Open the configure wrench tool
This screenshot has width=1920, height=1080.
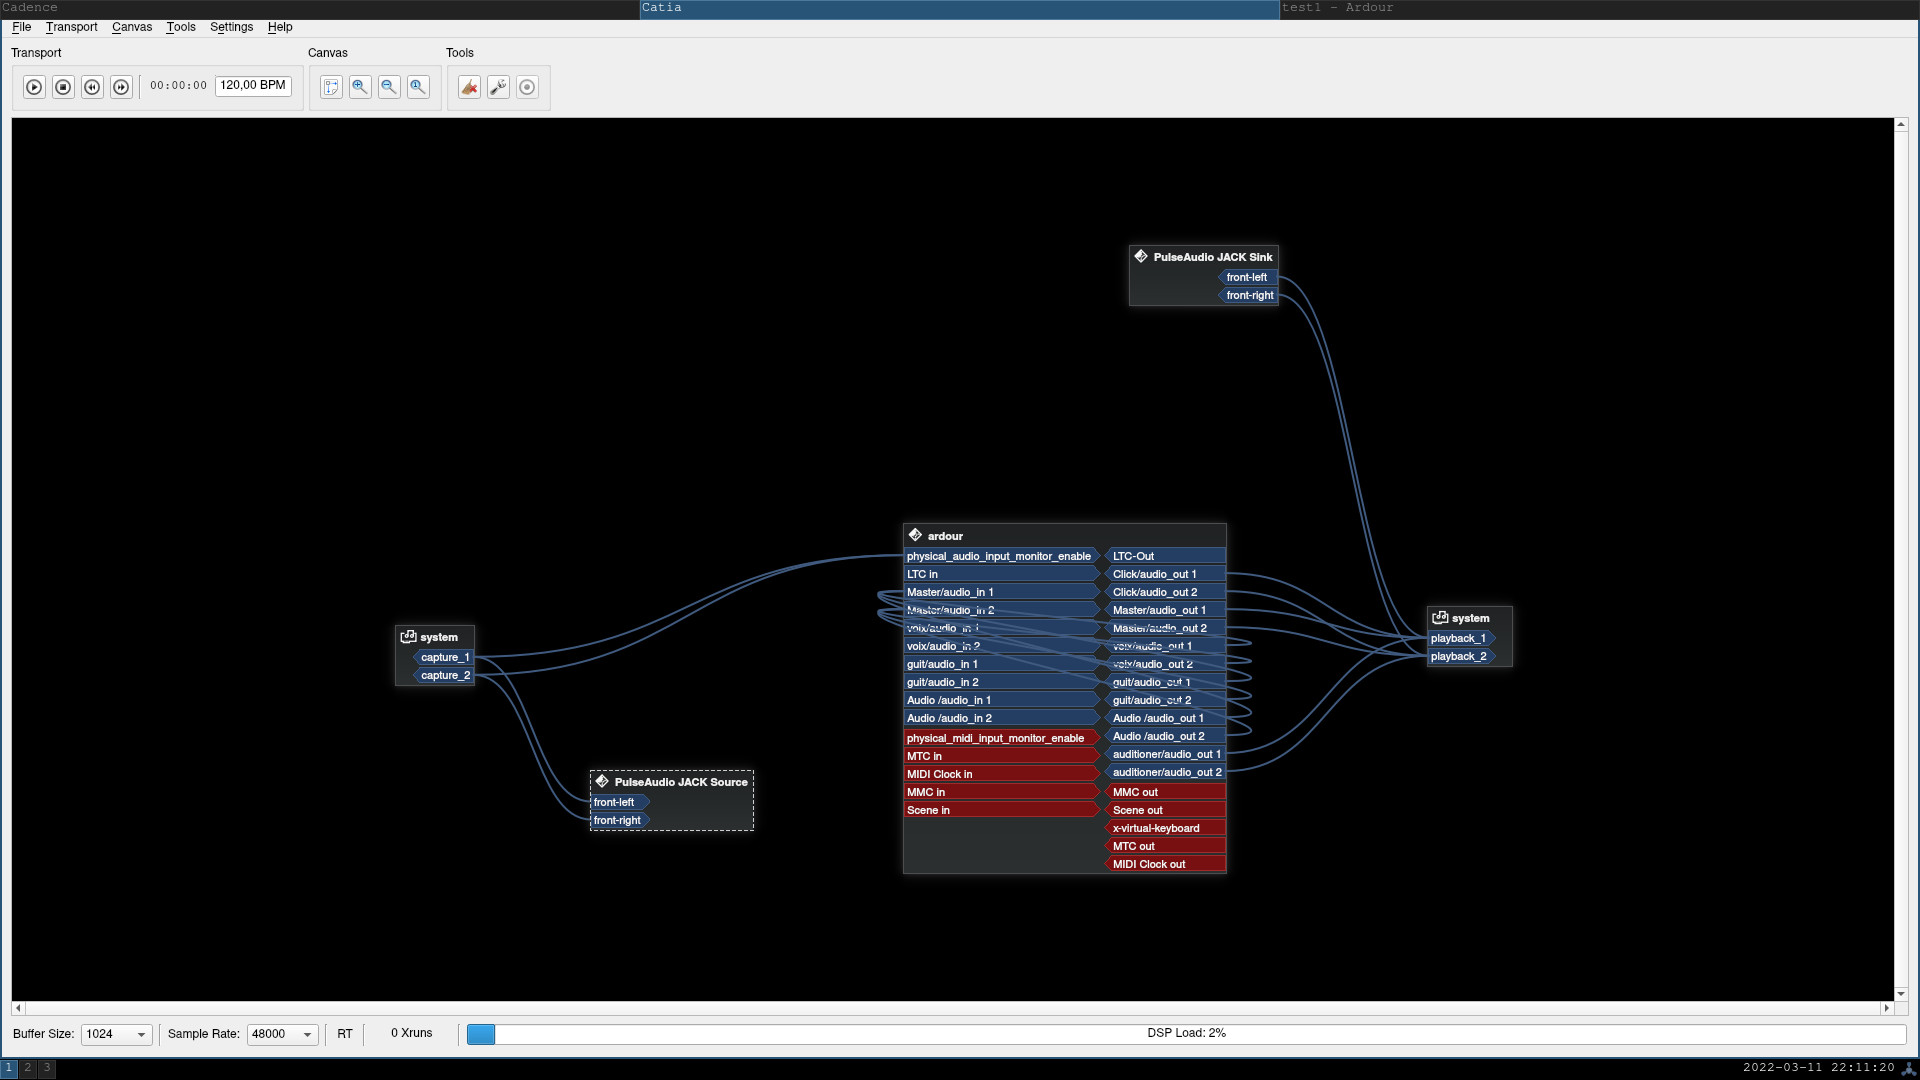(x=498, y=87)
